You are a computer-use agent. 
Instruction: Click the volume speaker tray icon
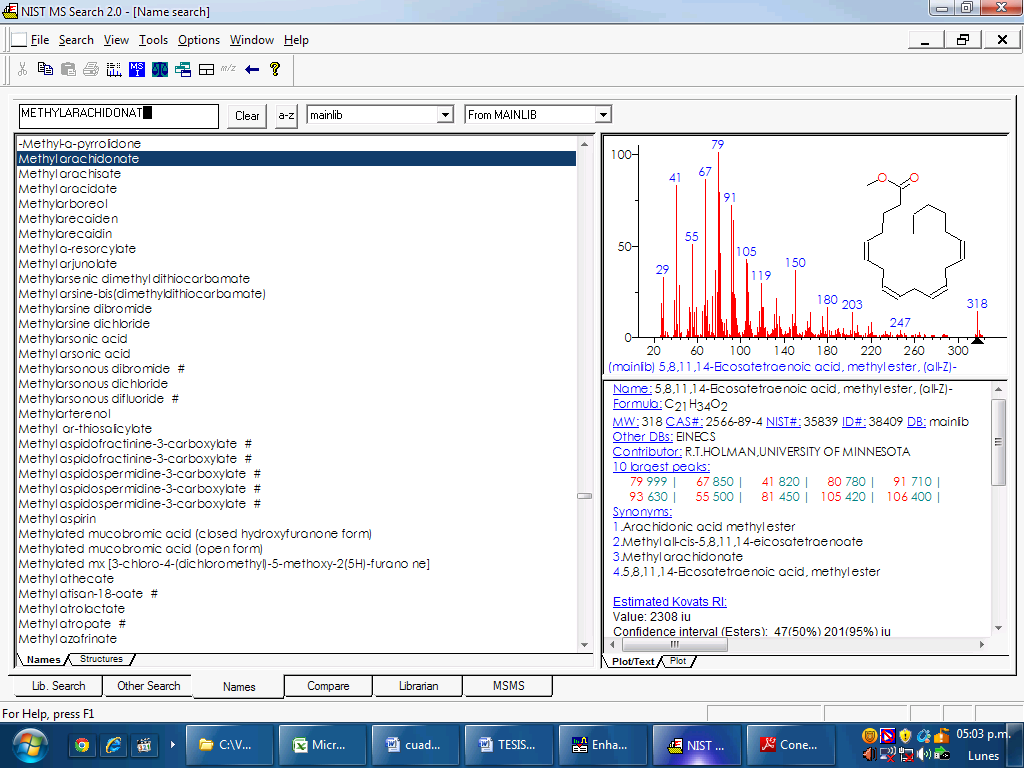924,754
